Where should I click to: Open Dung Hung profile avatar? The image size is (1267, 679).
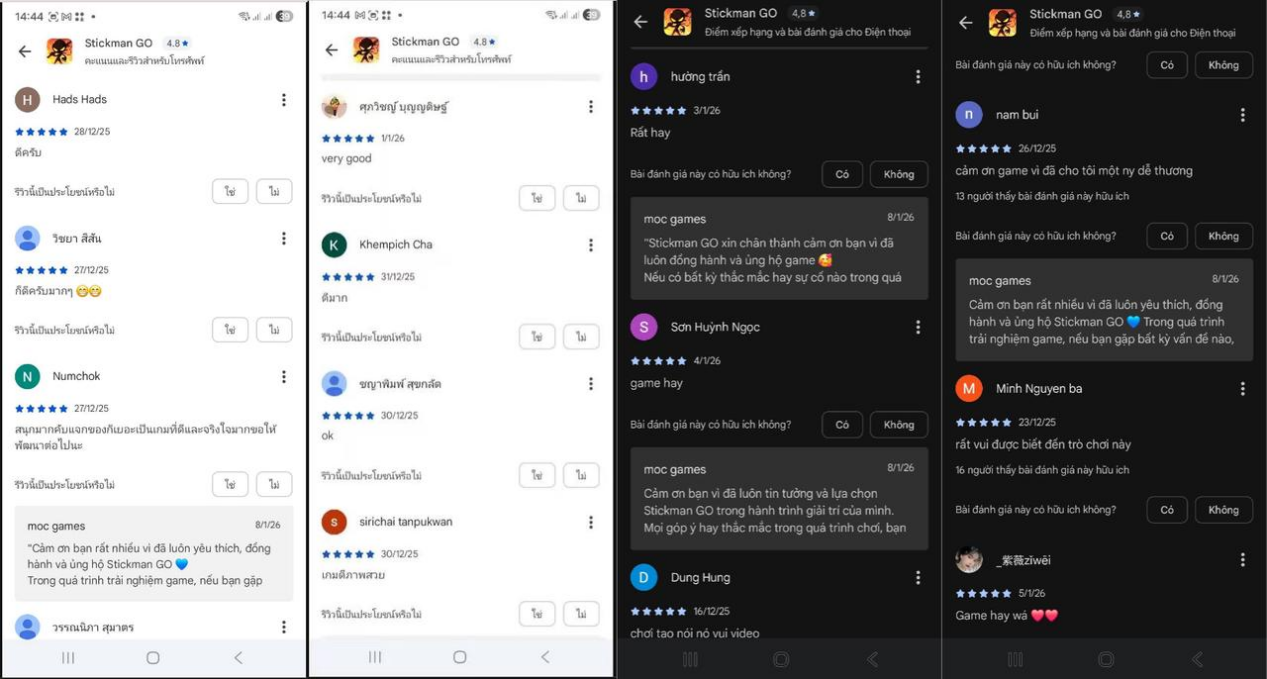point(644,578)
